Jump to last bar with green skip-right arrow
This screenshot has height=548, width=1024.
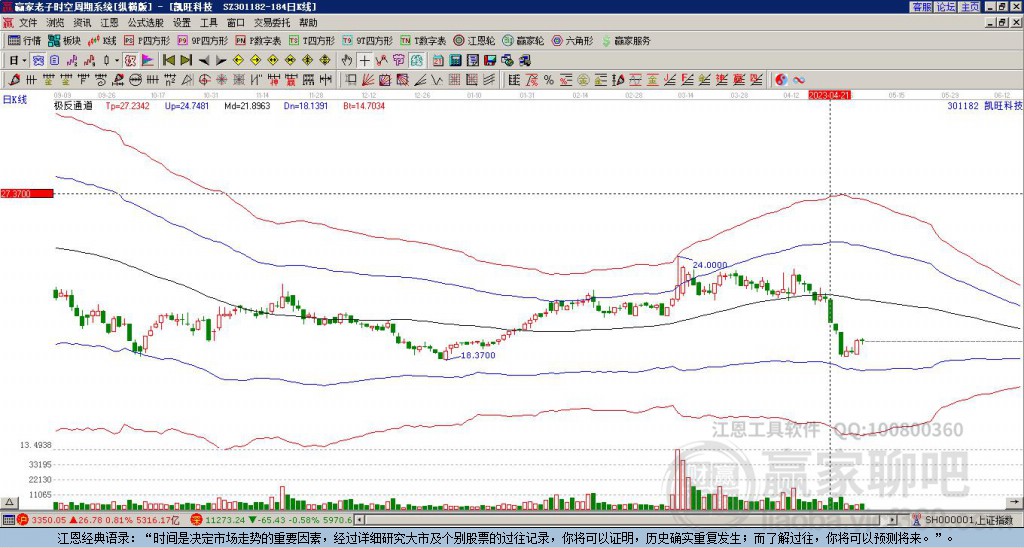(x=186, y=61)
